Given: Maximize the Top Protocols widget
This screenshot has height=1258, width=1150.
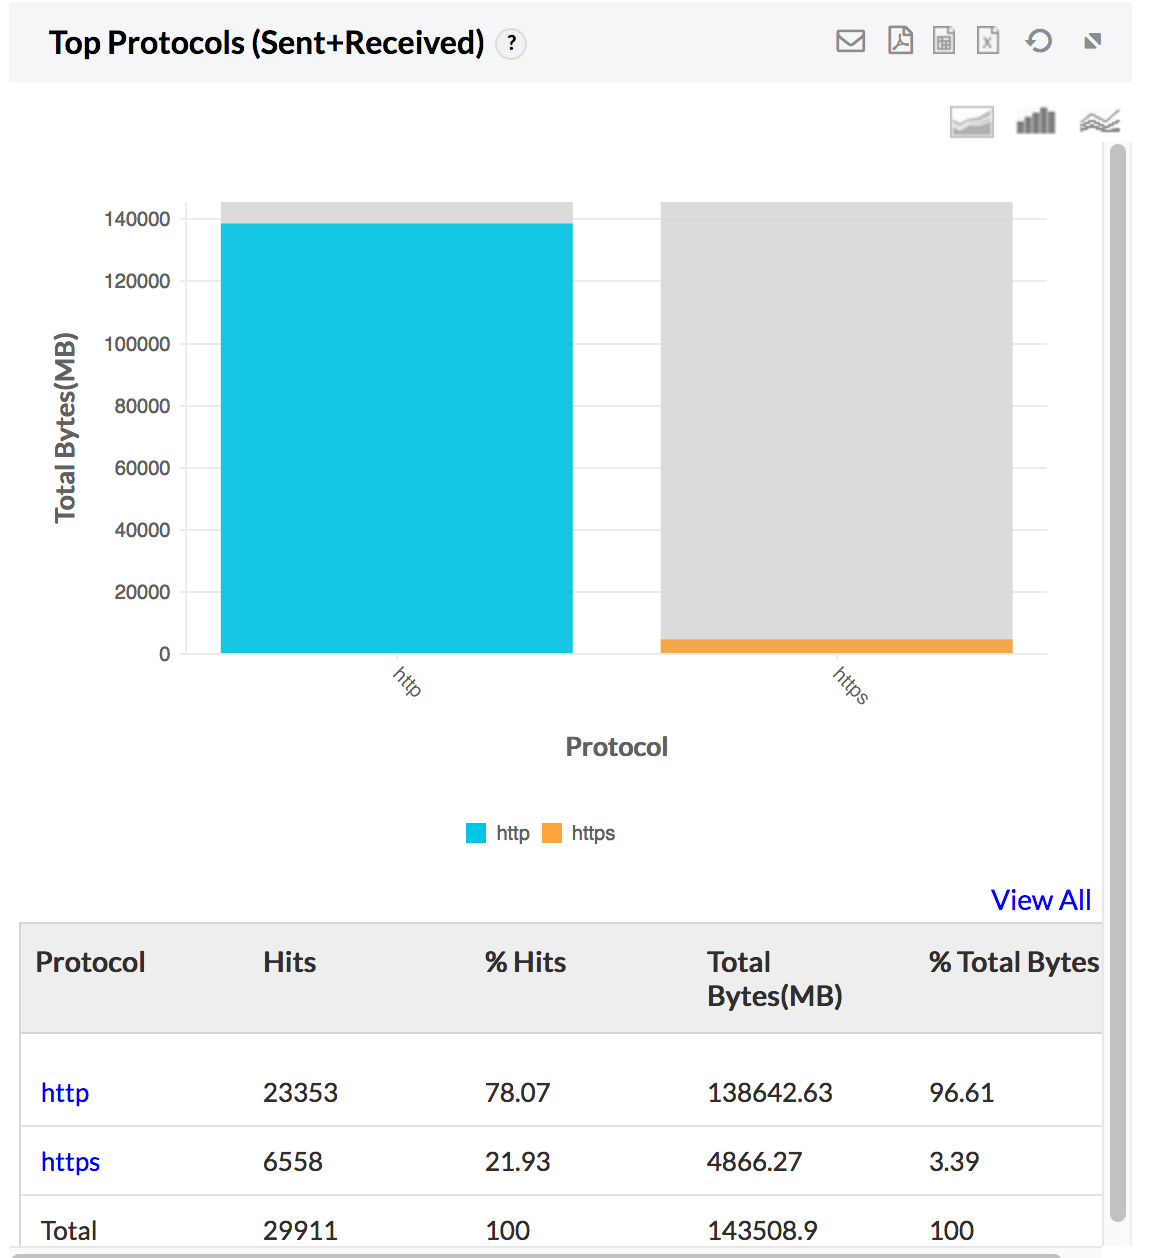Looking at the screenshot, I should tap(1092, 41).
